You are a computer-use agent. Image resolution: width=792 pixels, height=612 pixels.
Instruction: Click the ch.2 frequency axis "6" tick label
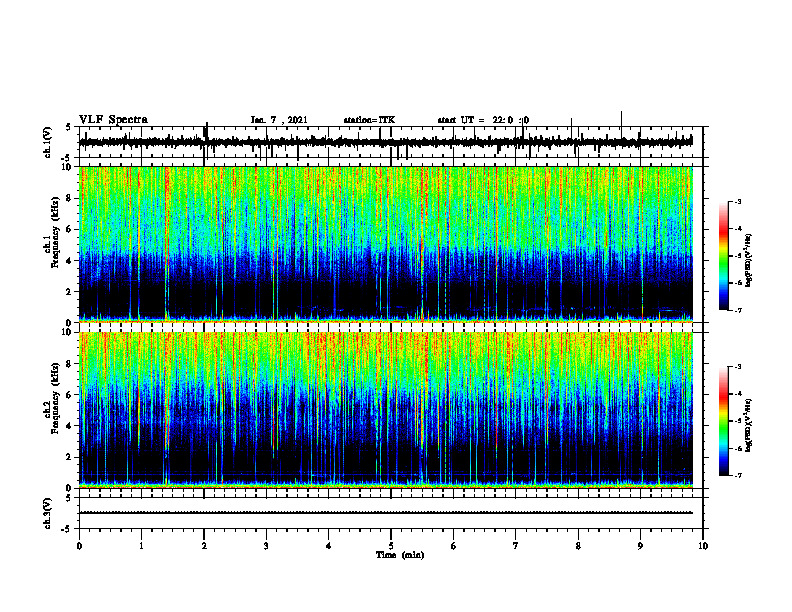[70, 395]
